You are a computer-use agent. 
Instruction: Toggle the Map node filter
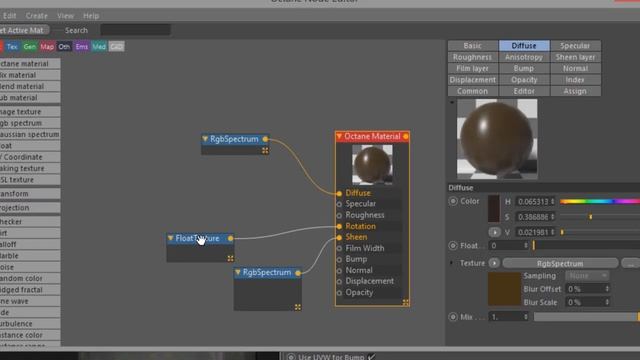click(47, 47)
